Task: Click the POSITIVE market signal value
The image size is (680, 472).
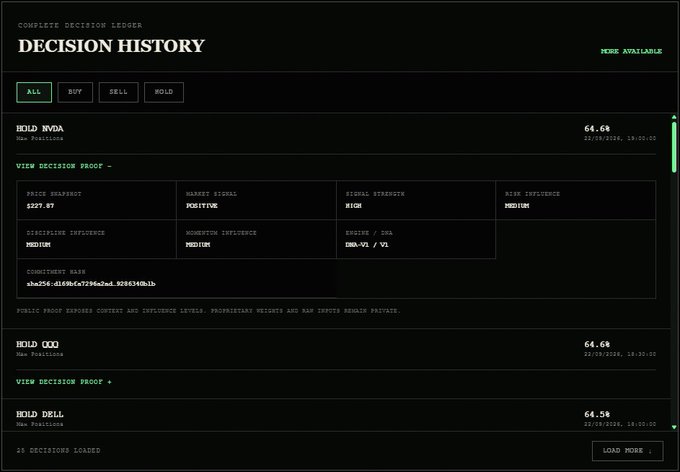Action: (202, 206)
